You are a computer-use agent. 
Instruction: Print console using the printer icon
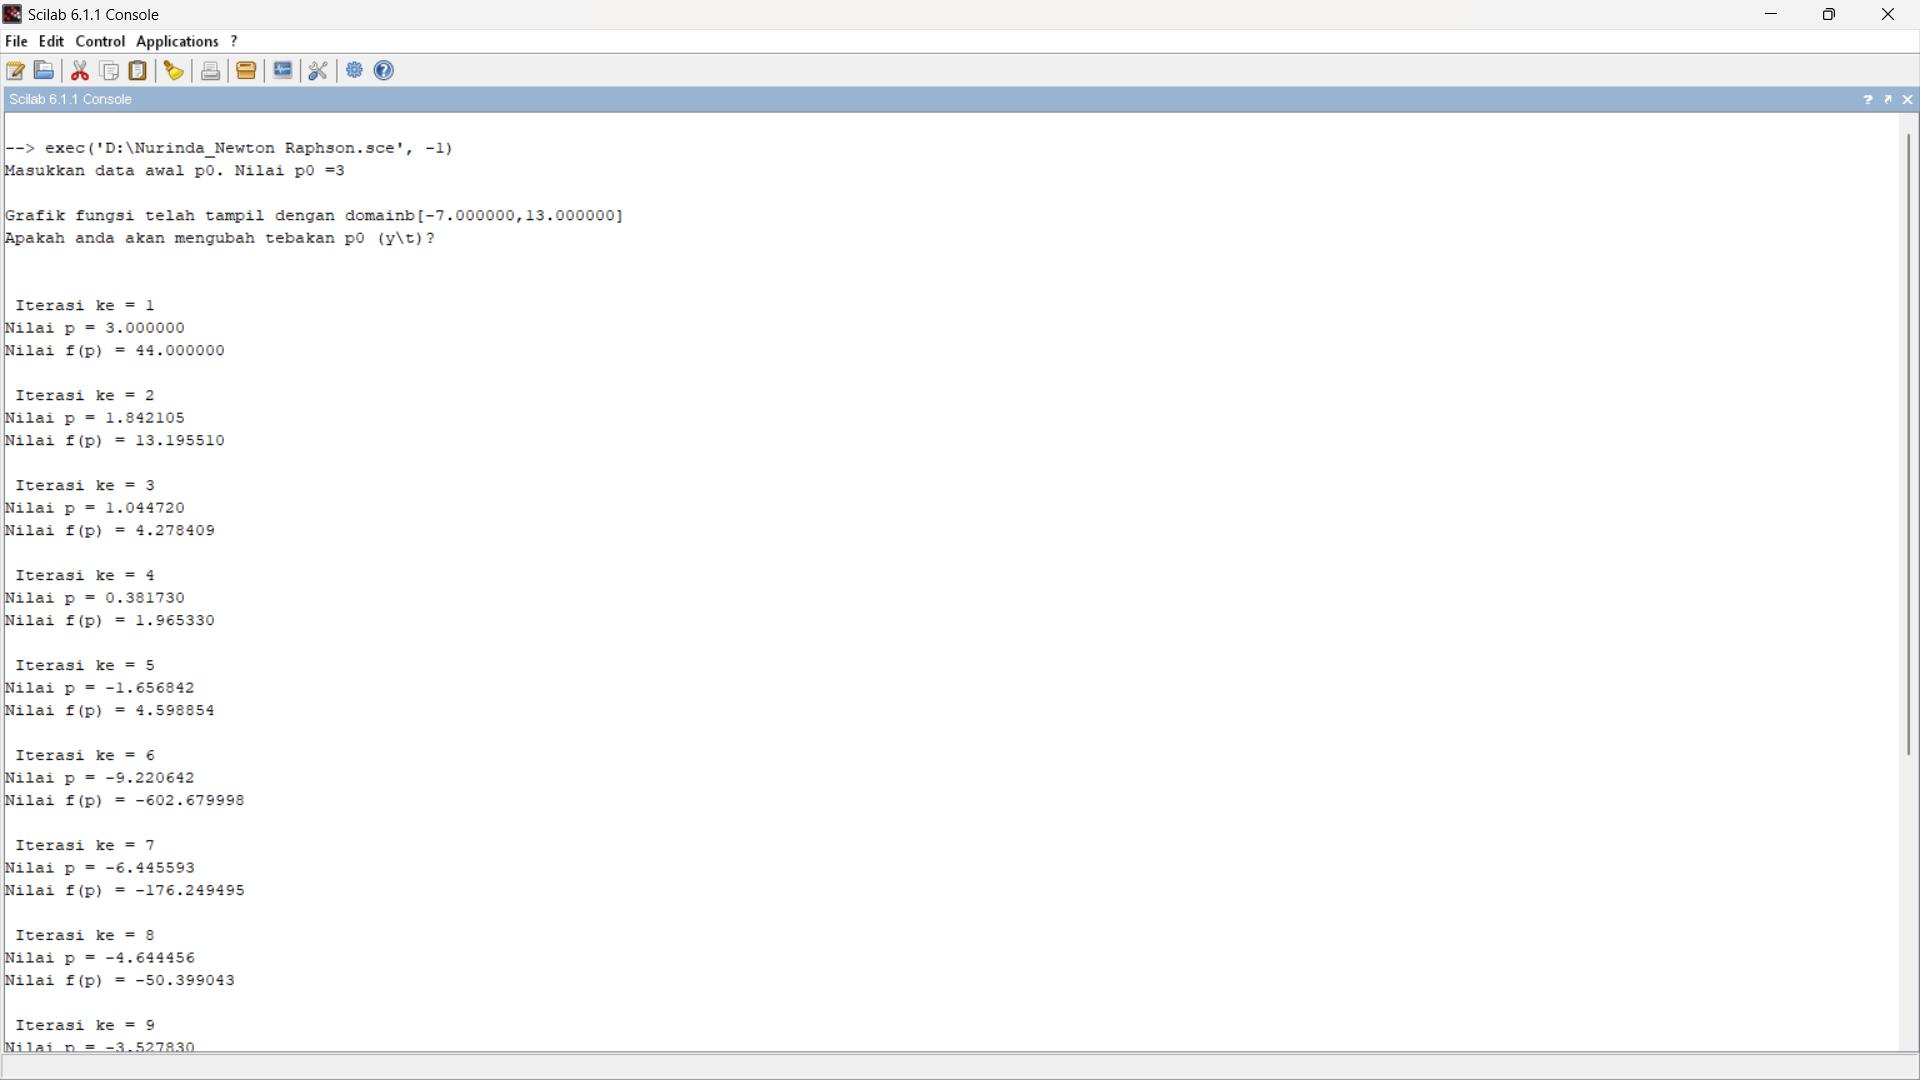pos(210,71)
